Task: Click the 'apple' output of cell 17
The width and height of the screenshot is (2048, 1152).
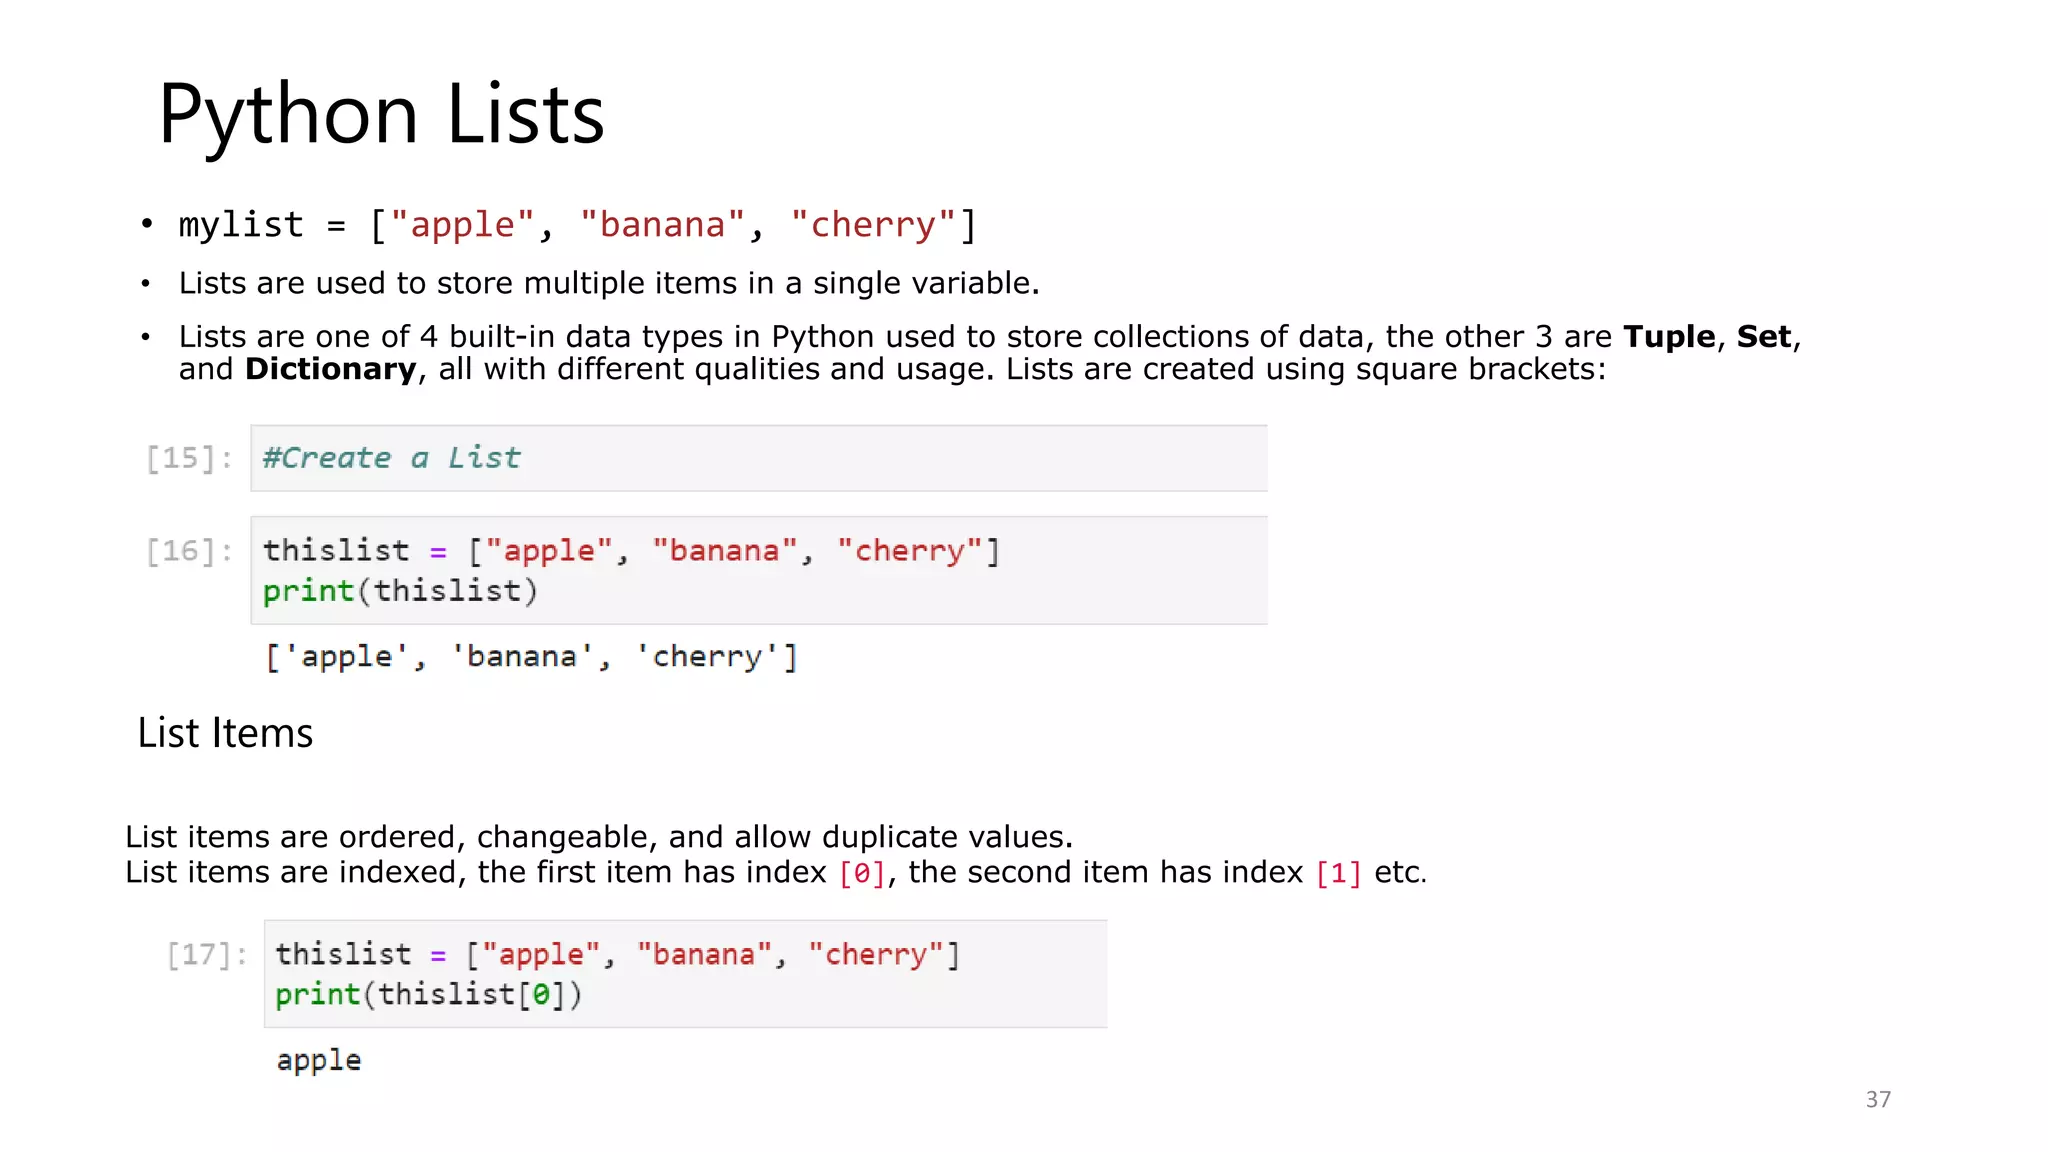Action: [319, 1061]
